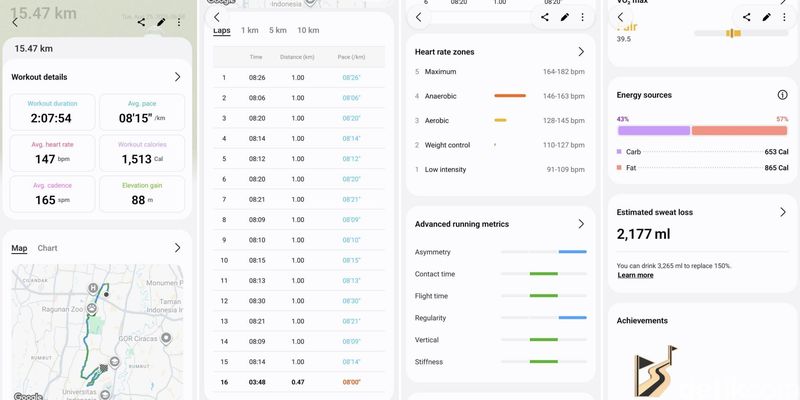Open the Avg. heart rate tile
Image resolution: width=800 pixels, height=400 pixels.
(x=52, y=153)
